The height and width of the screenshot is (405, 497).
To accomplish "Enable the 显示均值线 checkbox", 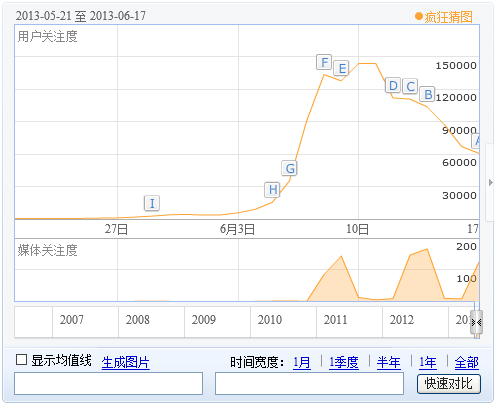I will coord(21,360).
